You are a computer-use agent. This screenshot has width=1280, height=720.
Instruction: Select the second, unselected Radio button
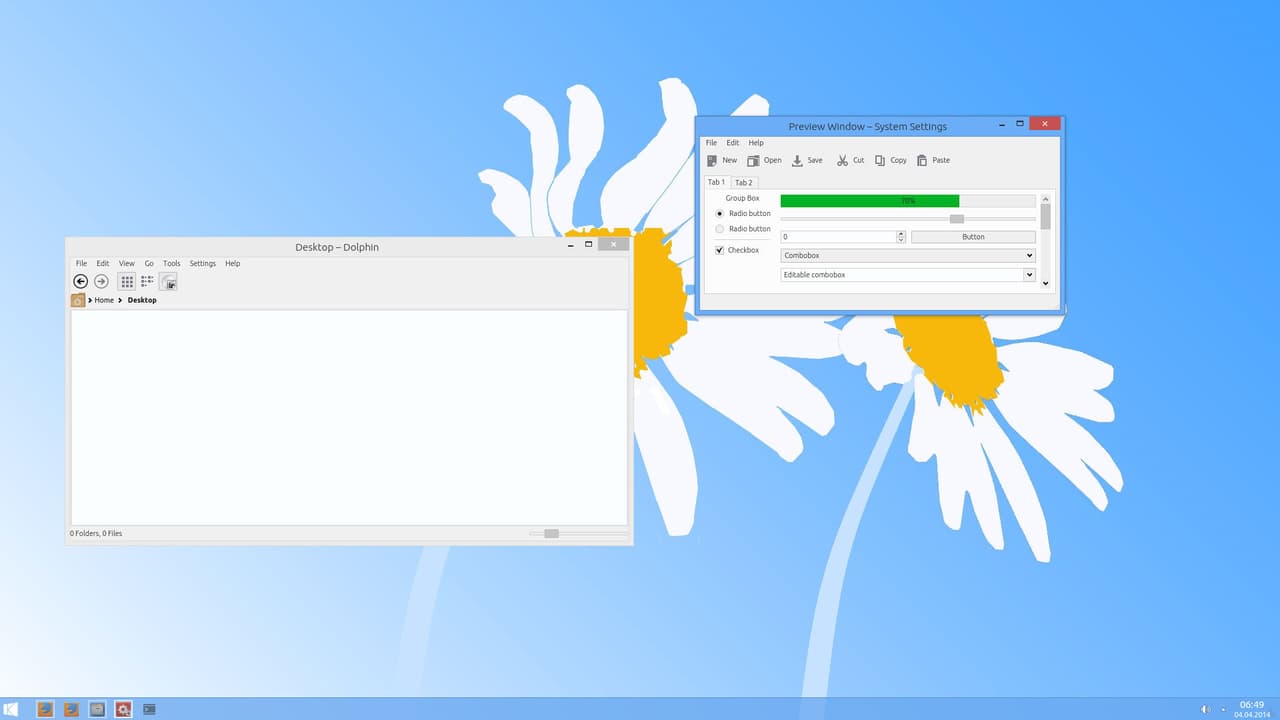720,229
